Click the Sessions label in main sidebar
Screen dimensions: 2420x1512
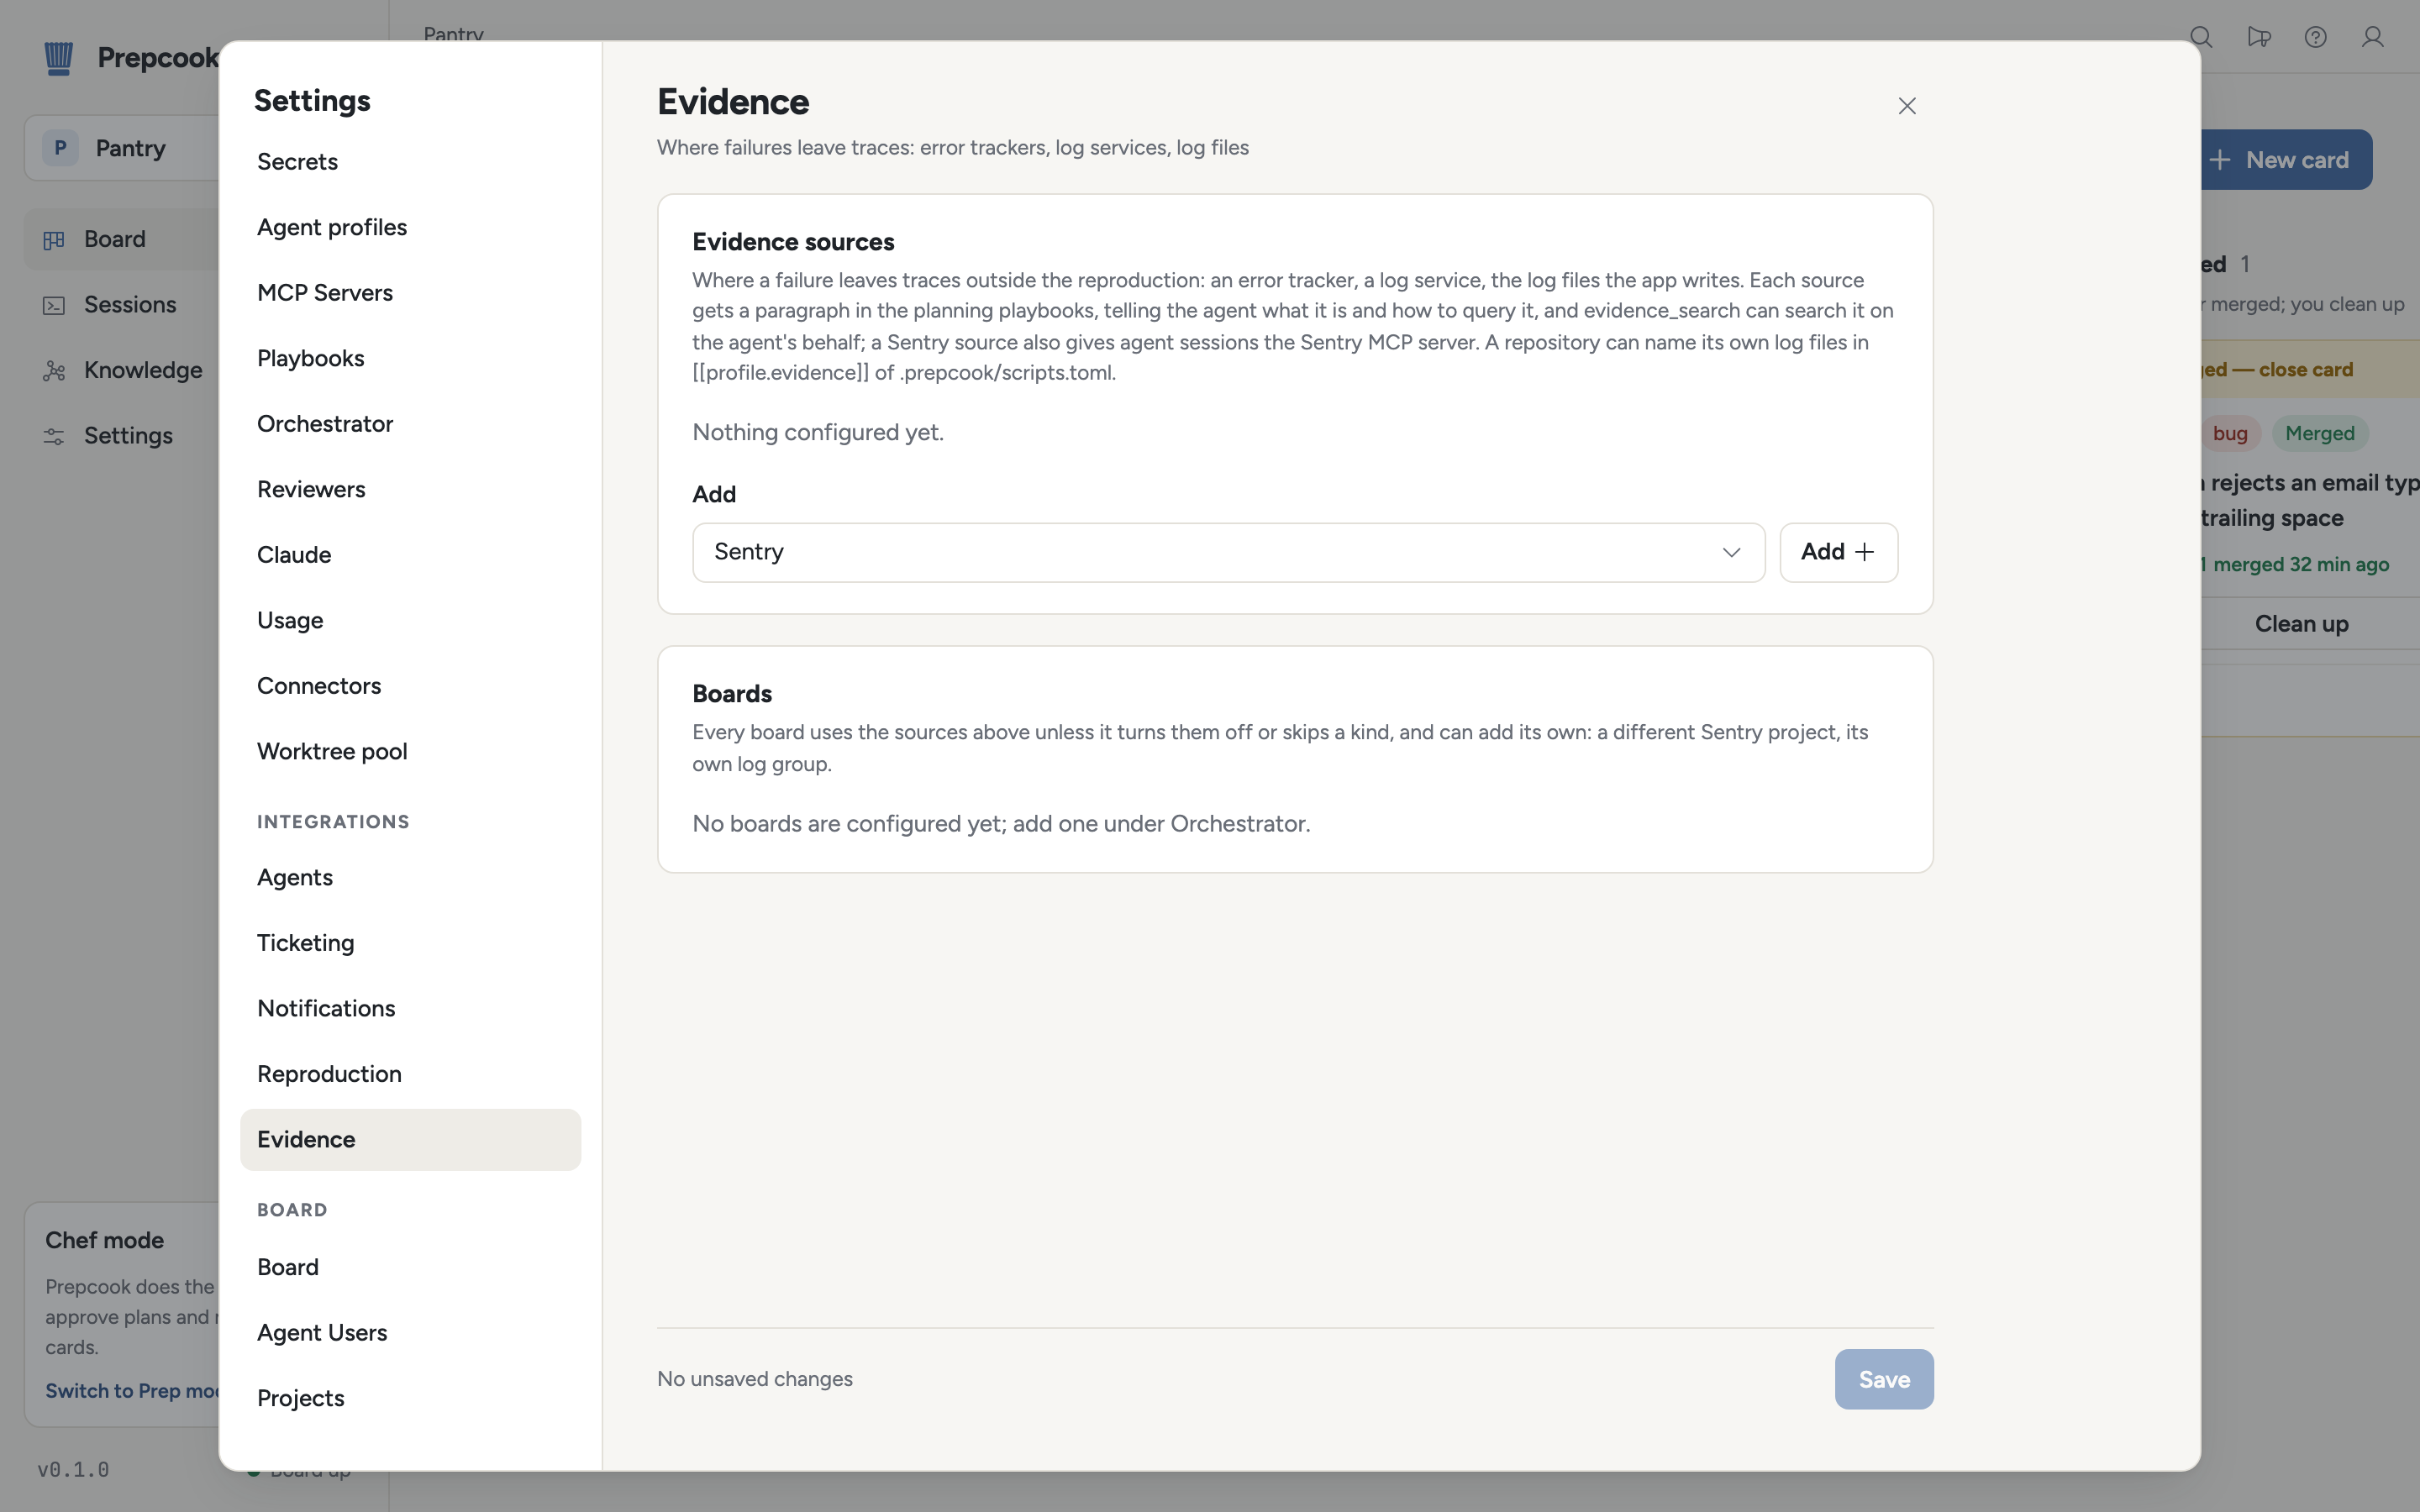pos(130,305)
